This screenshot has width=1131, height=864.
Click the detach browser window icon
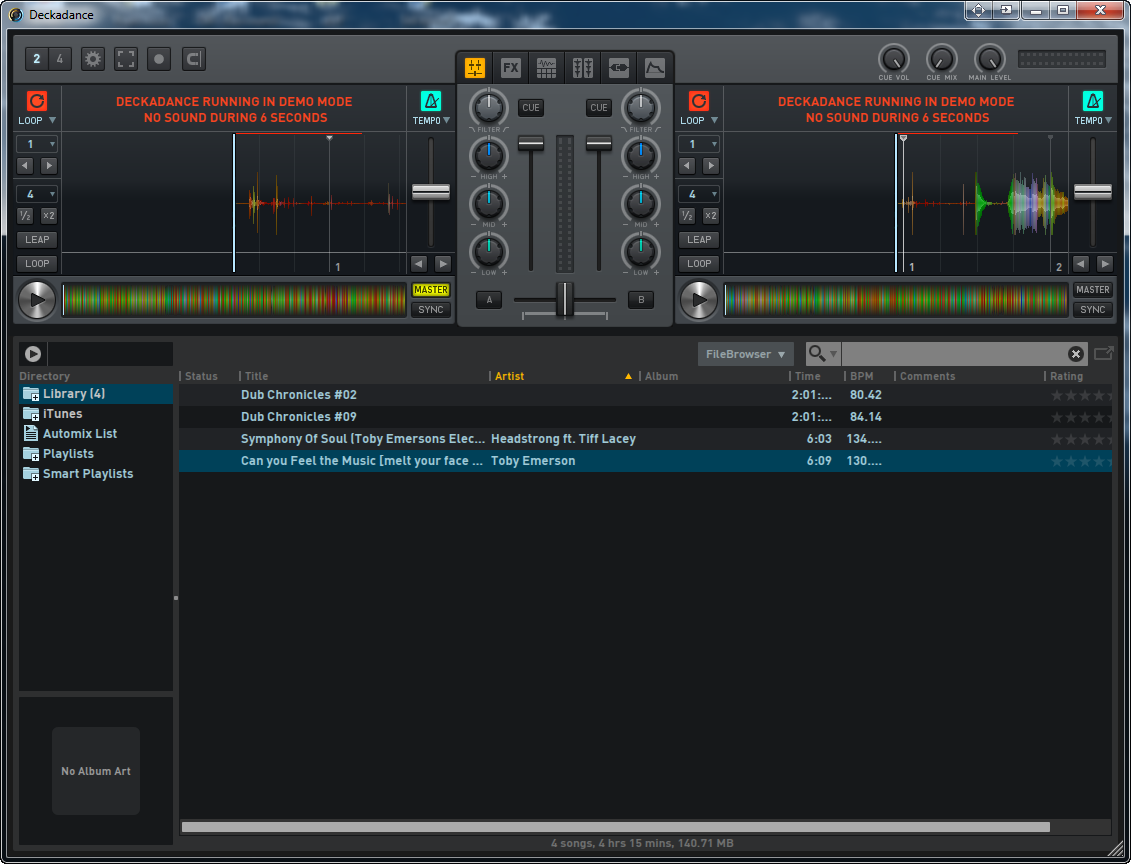1103,353
